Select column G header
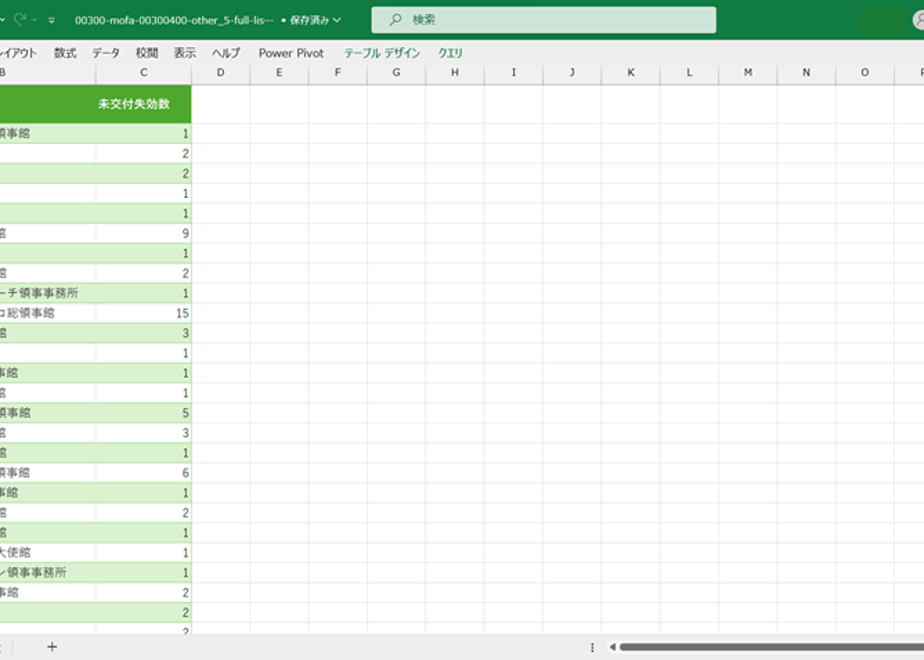 pos(396,72)
